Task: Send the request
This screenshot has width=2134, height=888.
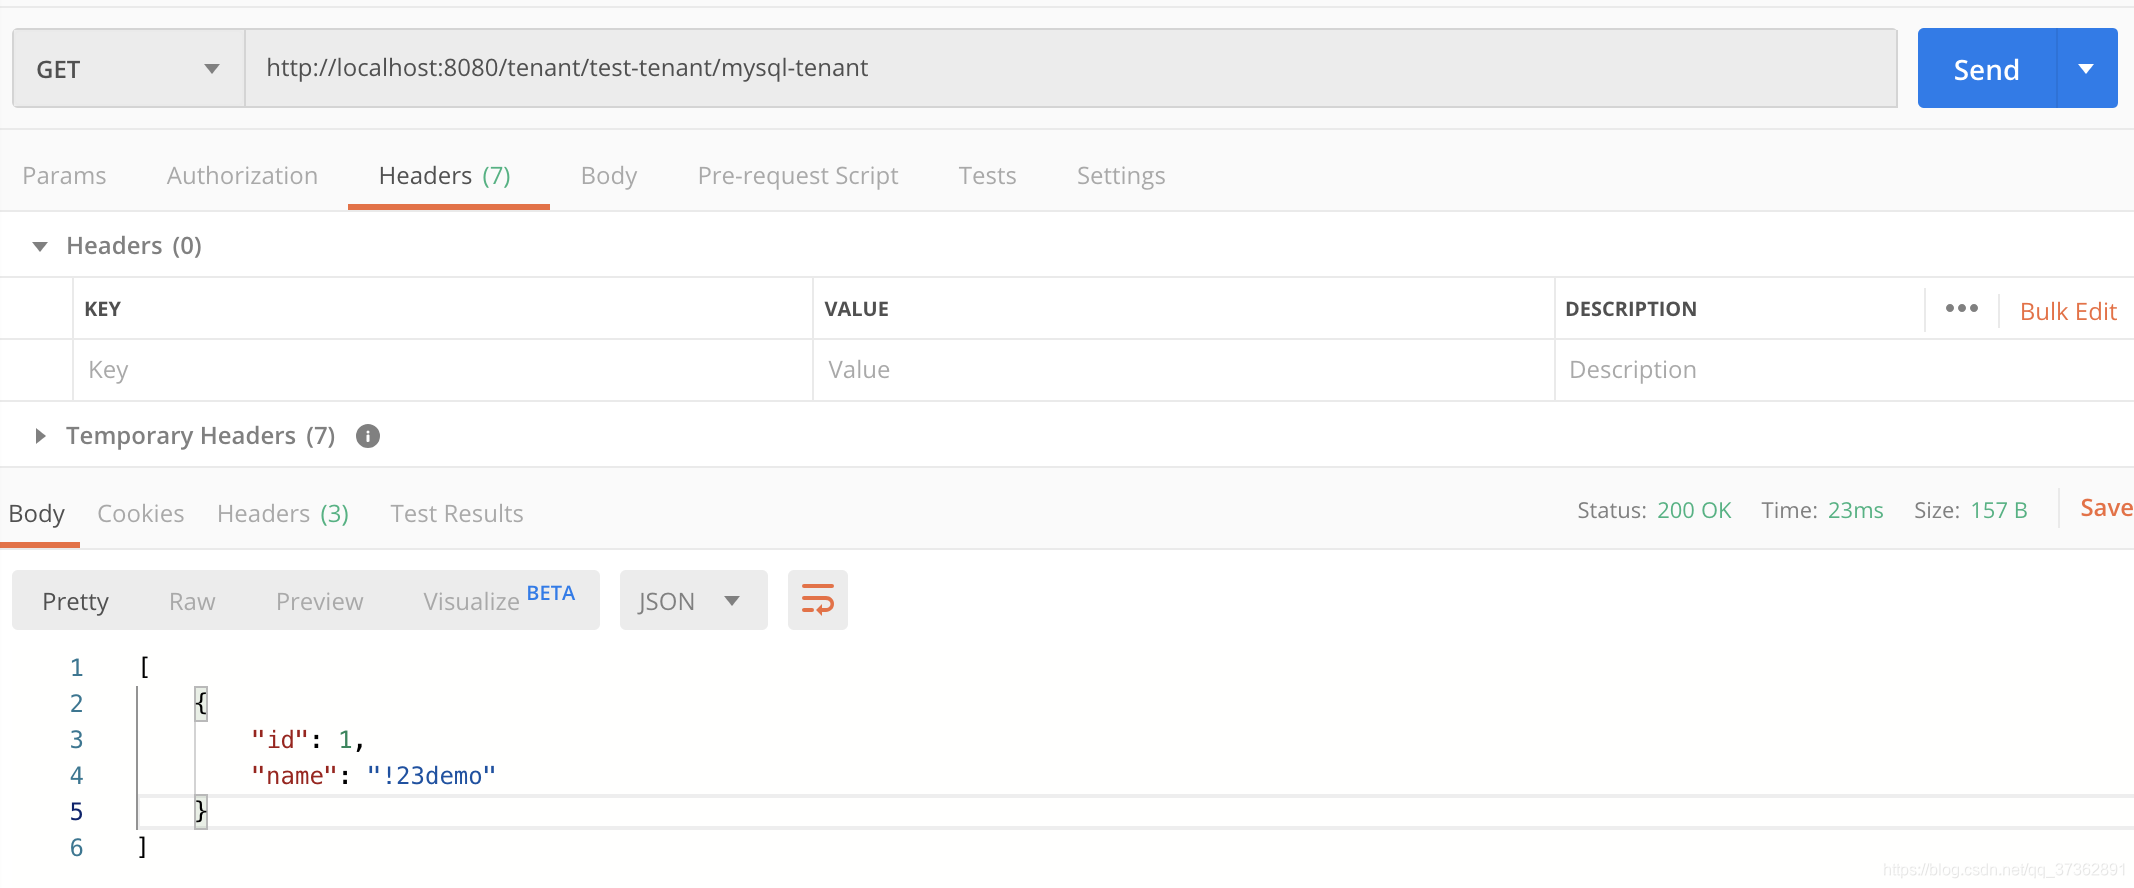Action: [x=1986, y=69]
